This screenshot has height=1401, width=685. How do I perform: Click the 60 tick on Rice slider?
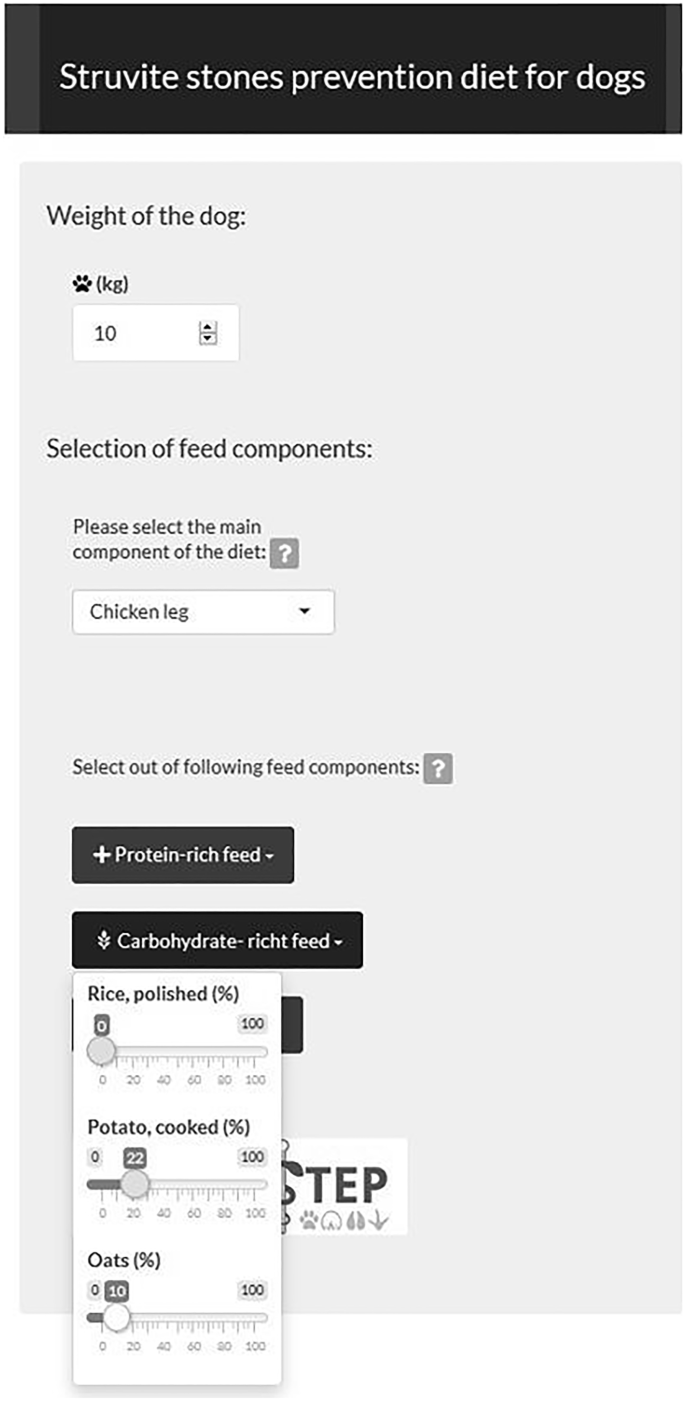194,1080
